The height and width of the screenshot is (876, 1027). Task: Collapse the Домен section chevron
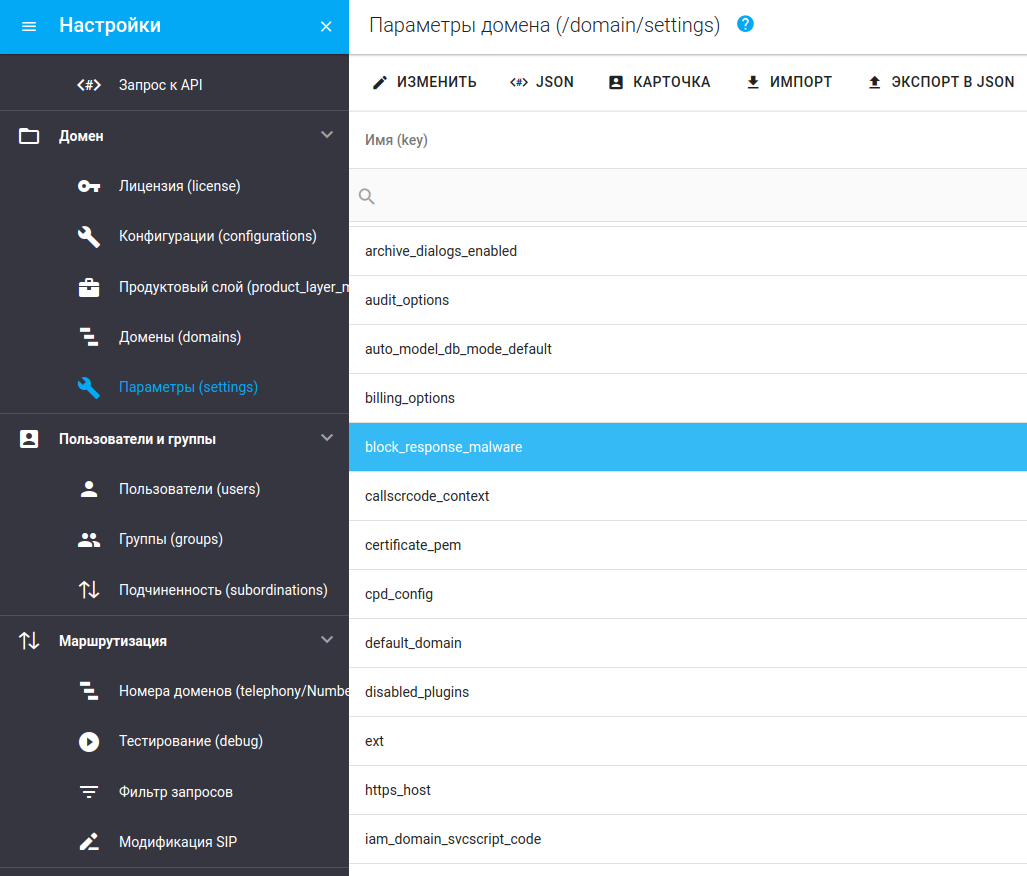click(326, 135)
